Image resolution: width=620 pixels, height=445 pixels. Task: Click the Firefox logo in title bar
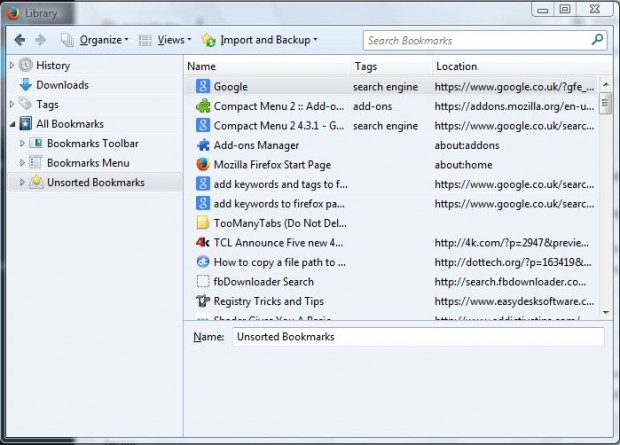coord(13,13)
